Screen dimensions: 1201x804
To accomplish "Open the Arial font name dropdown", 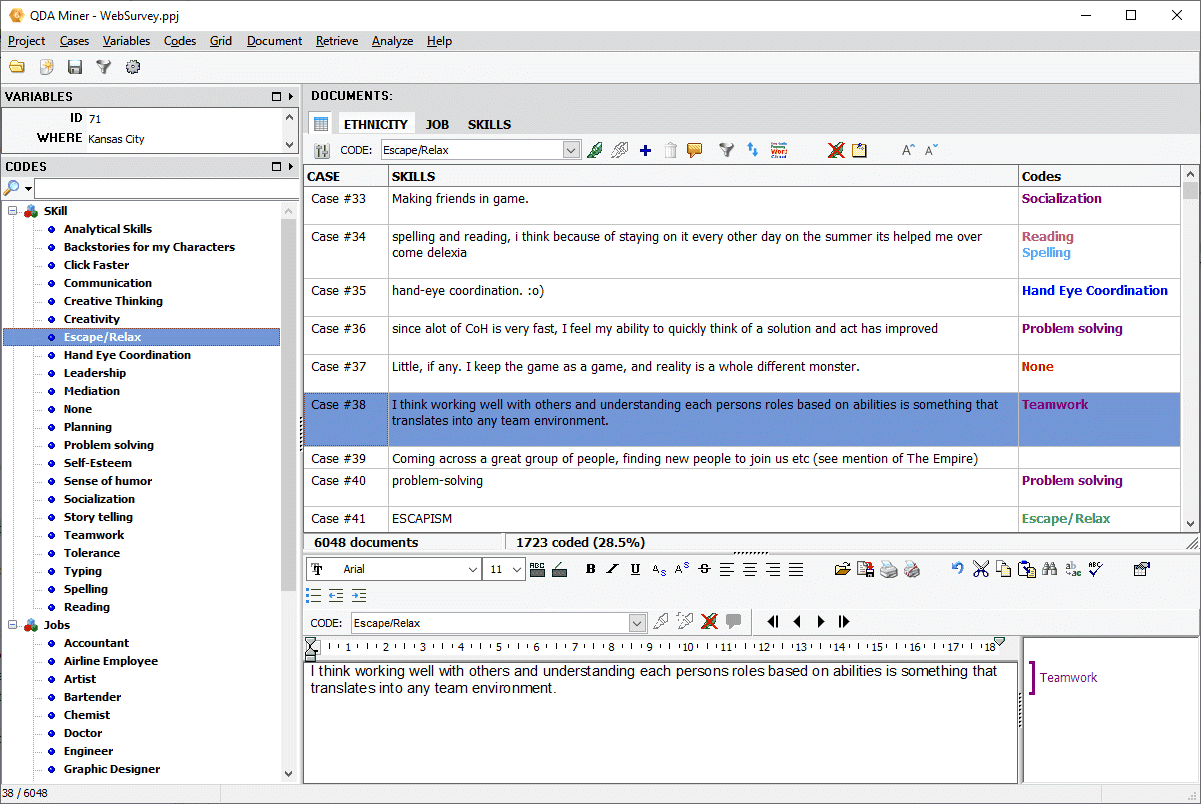I will tap(472, 569).
